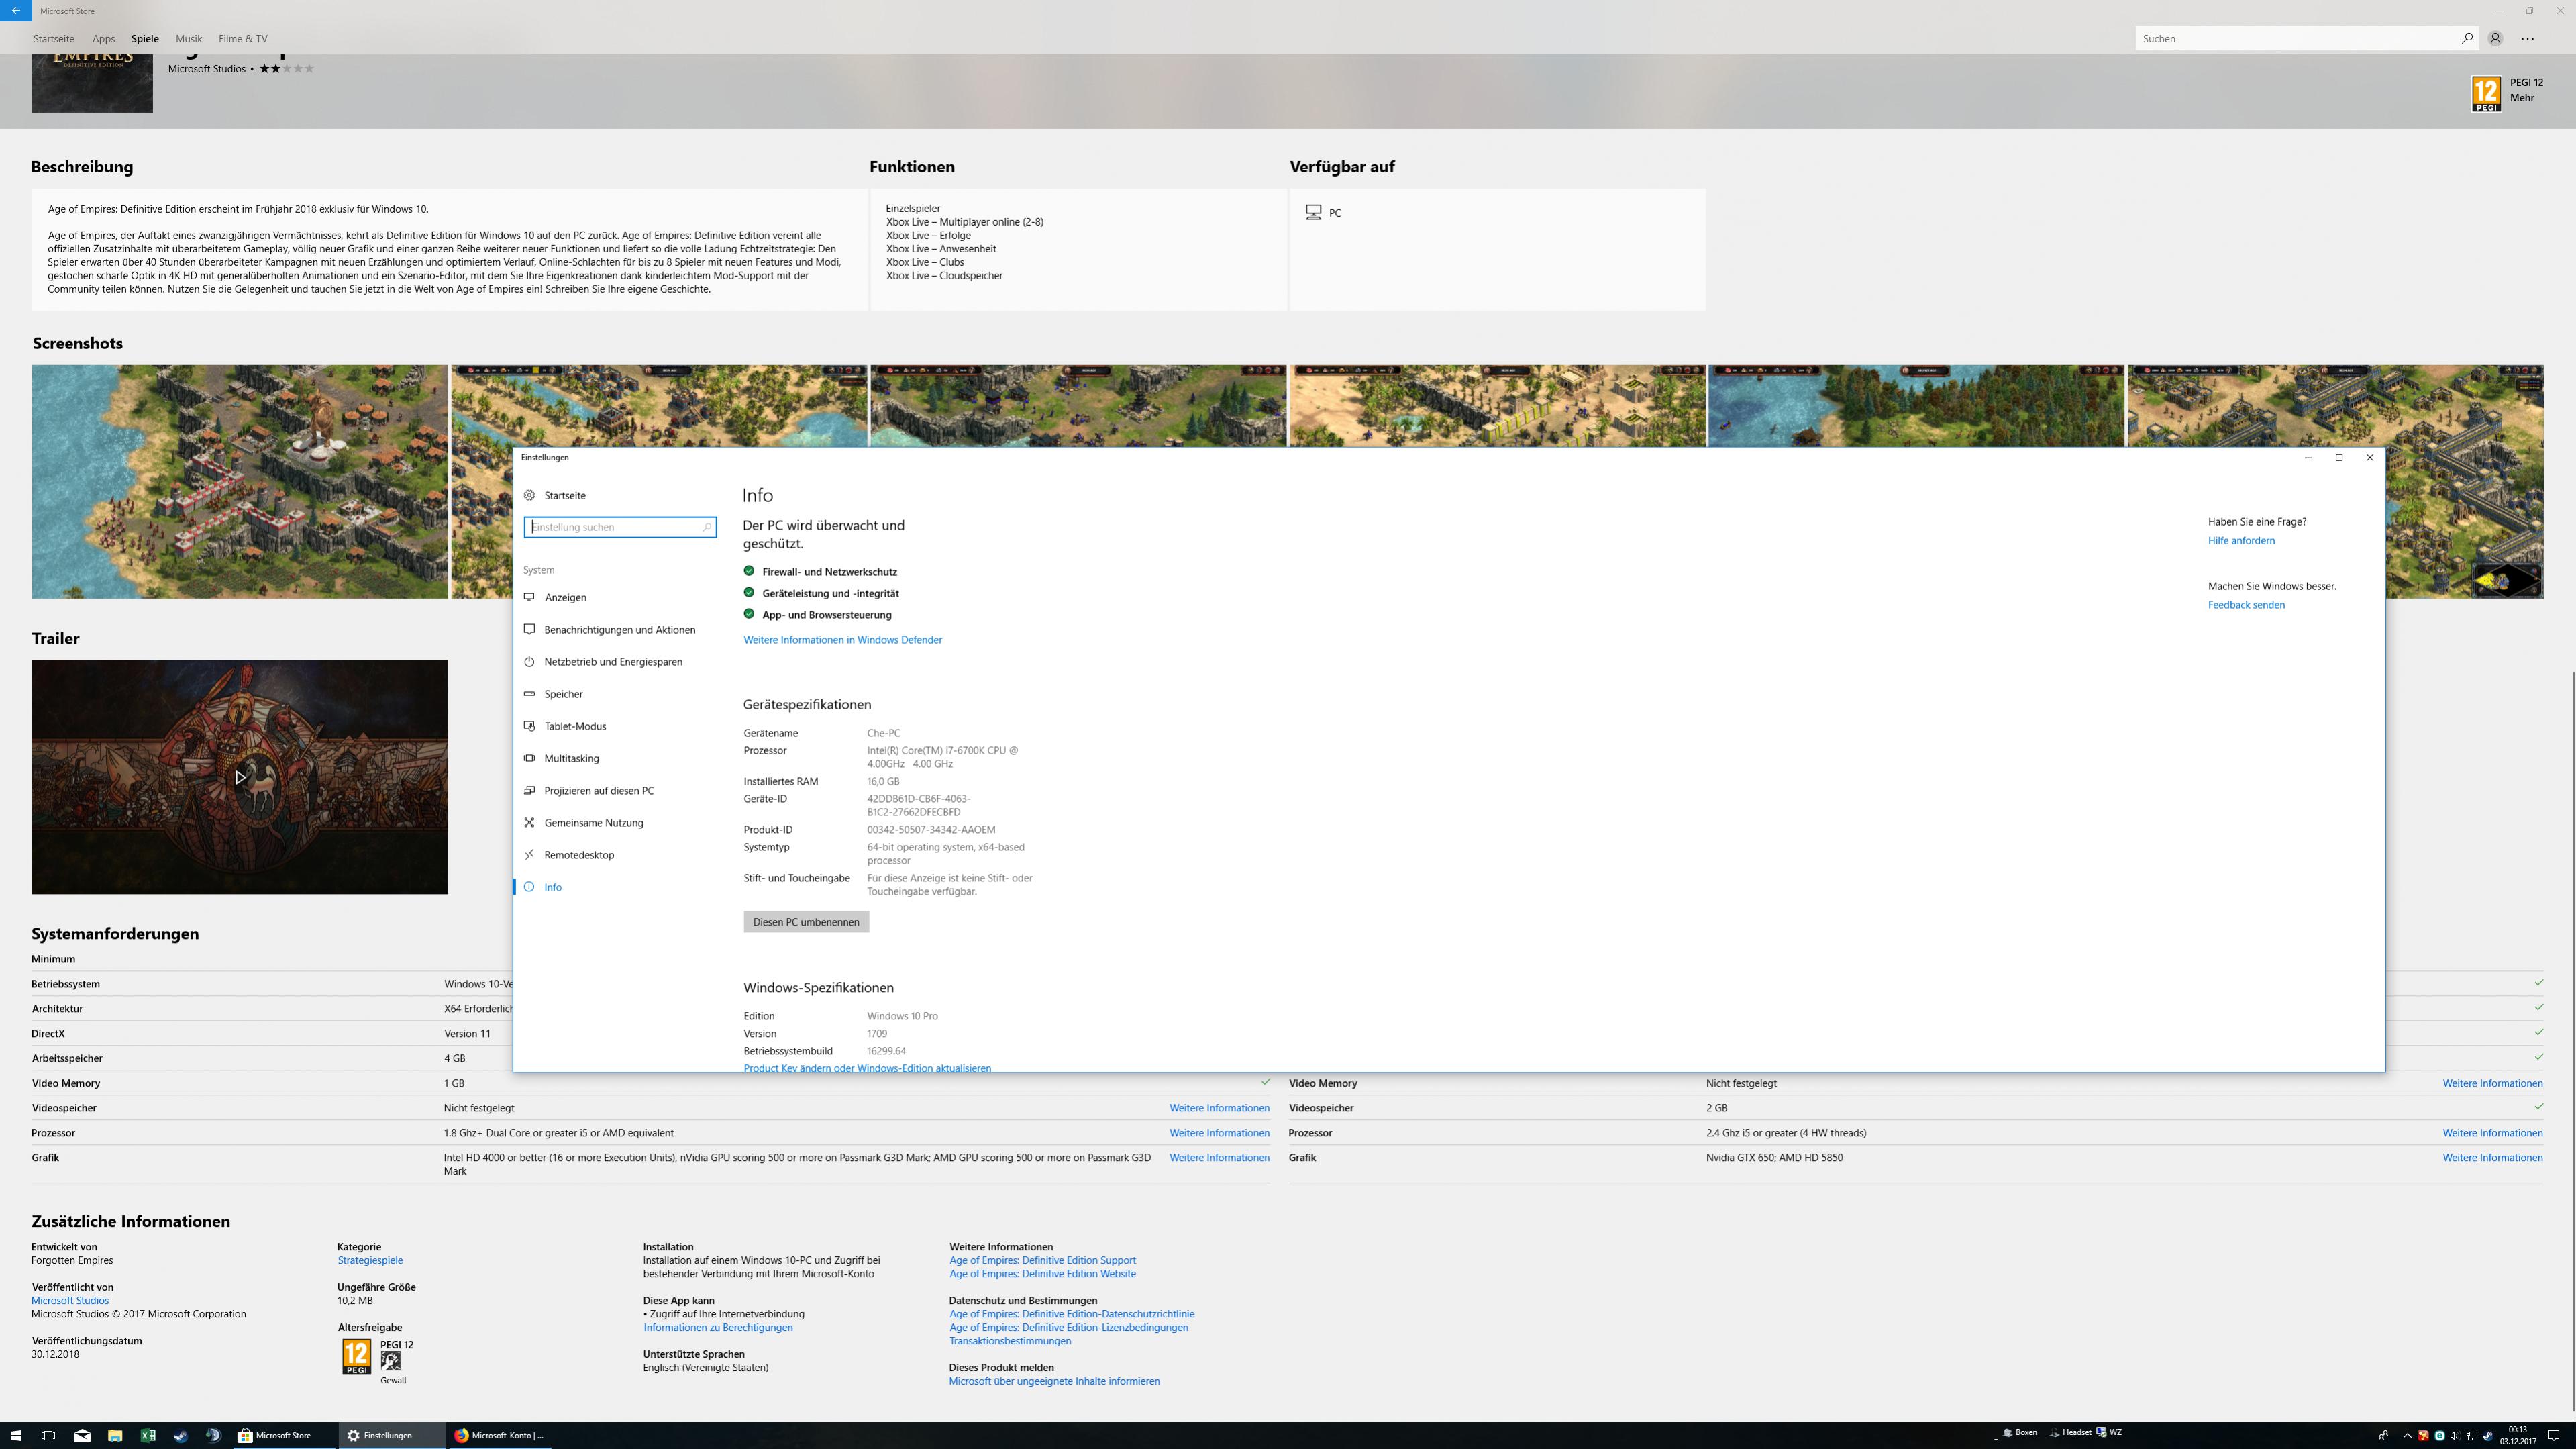
Task: Open Anzeigen in the settings sidebar
Action: pyautogui.click(x=565, y=597)
